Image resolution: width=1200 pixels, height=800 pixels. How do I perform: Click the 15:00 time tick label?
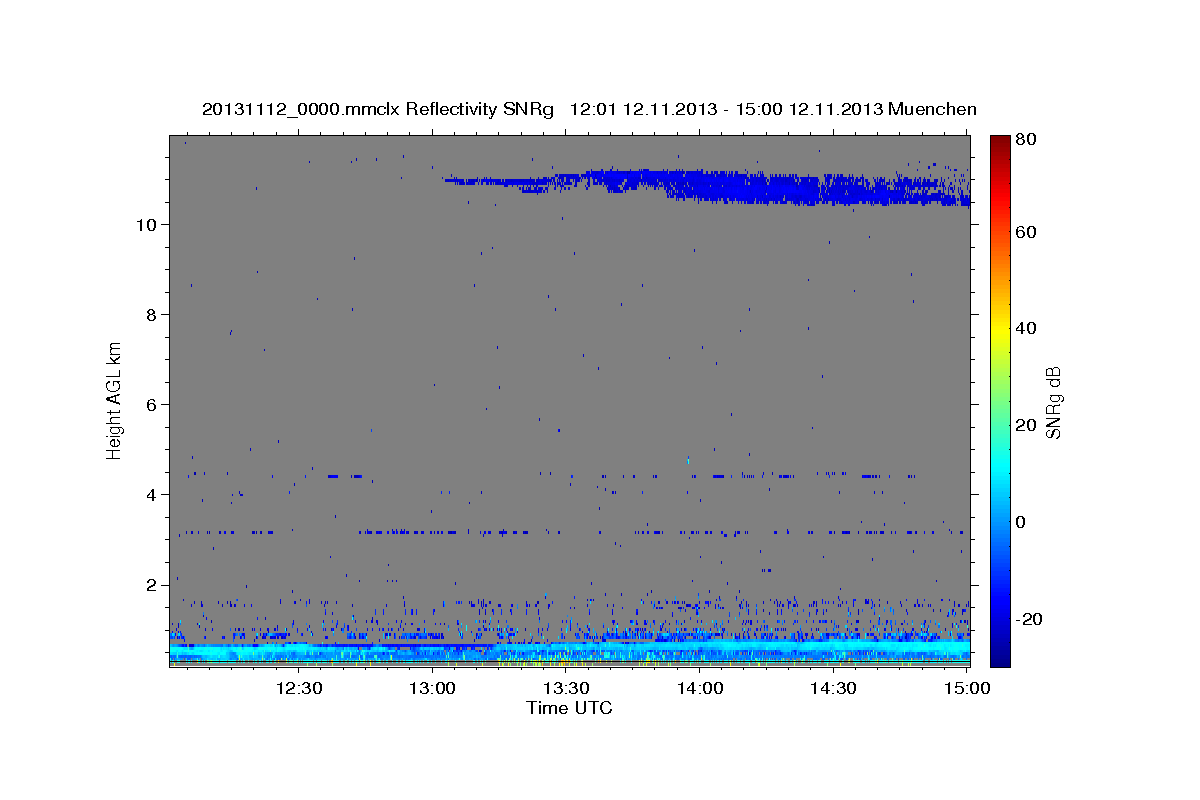968,688
